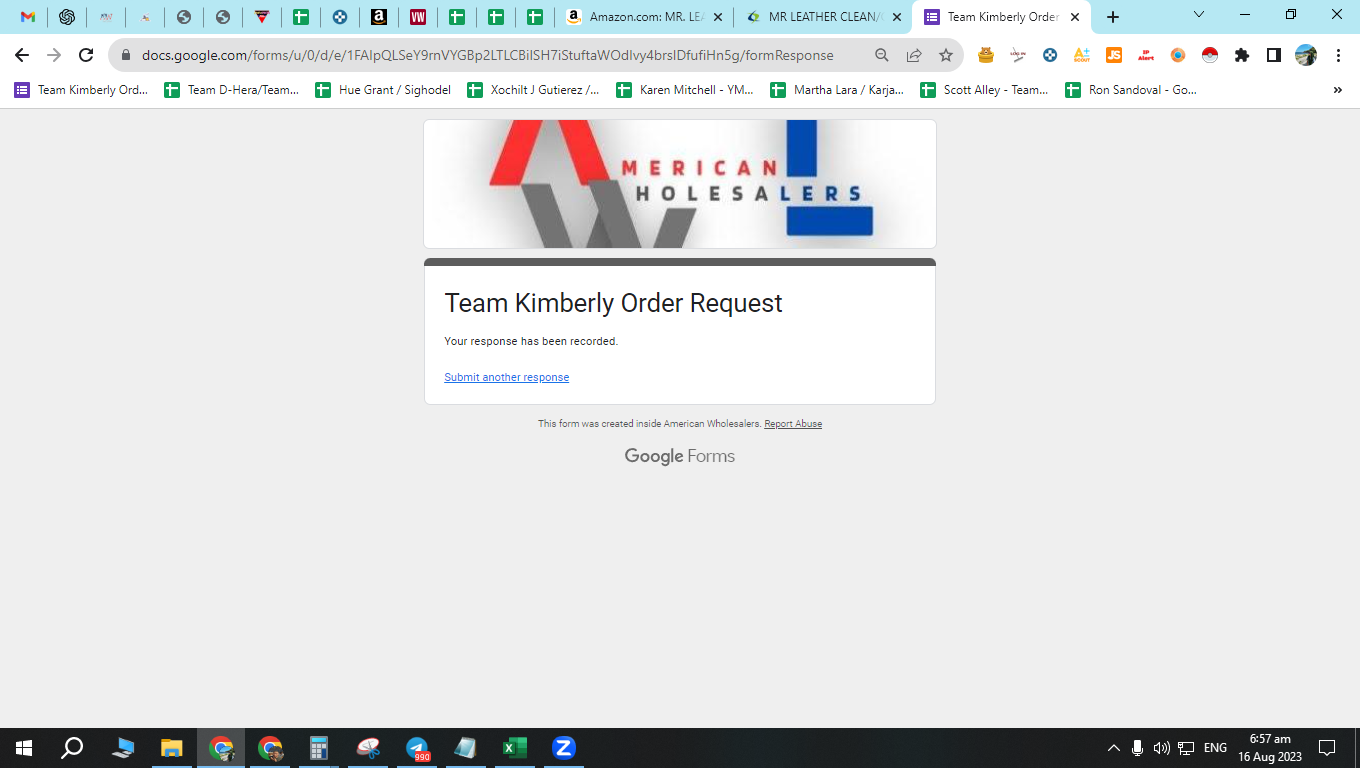This screenshot has height=768, width=1360.
Task: Open Team D-Hera/Team bookmark
Action: pyautogui.click(x=232, y=90)
